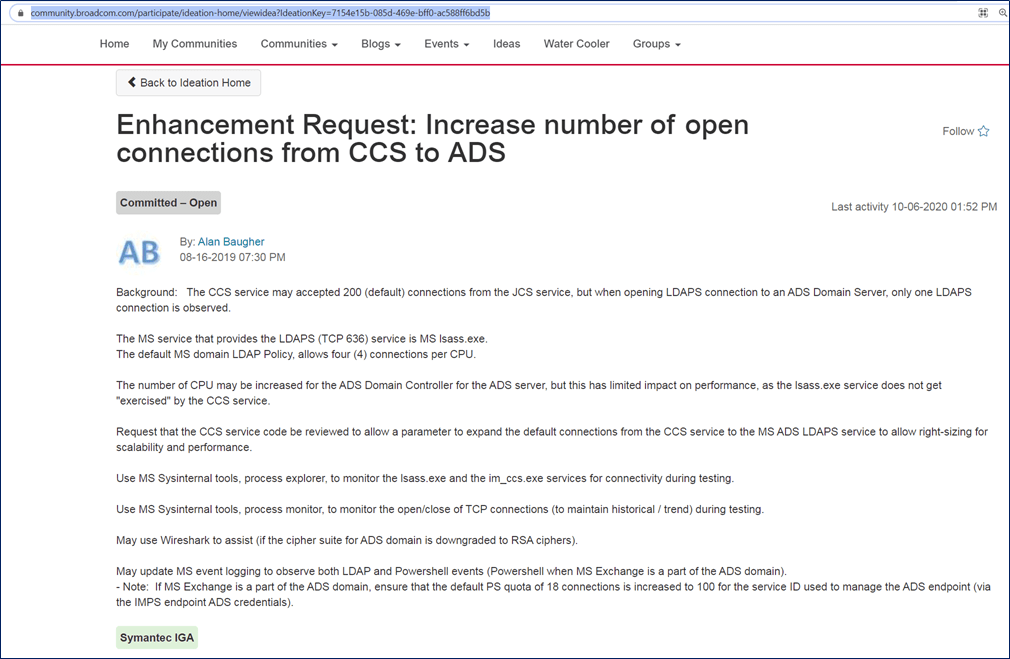The image size is (1010, 659).
Task: Click the Follow star icon
Action: tap(983, 131)
